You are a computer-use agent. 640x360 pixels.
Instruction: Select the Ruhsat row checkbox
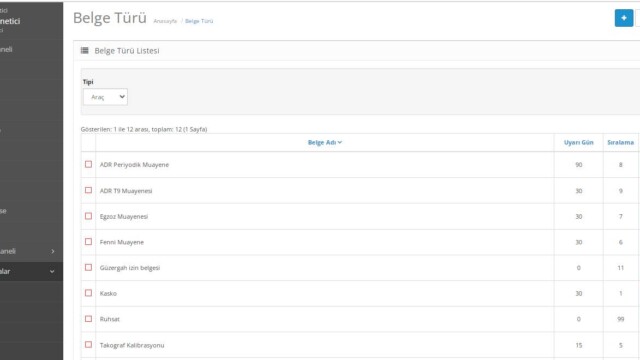click(x=88, y=319)
